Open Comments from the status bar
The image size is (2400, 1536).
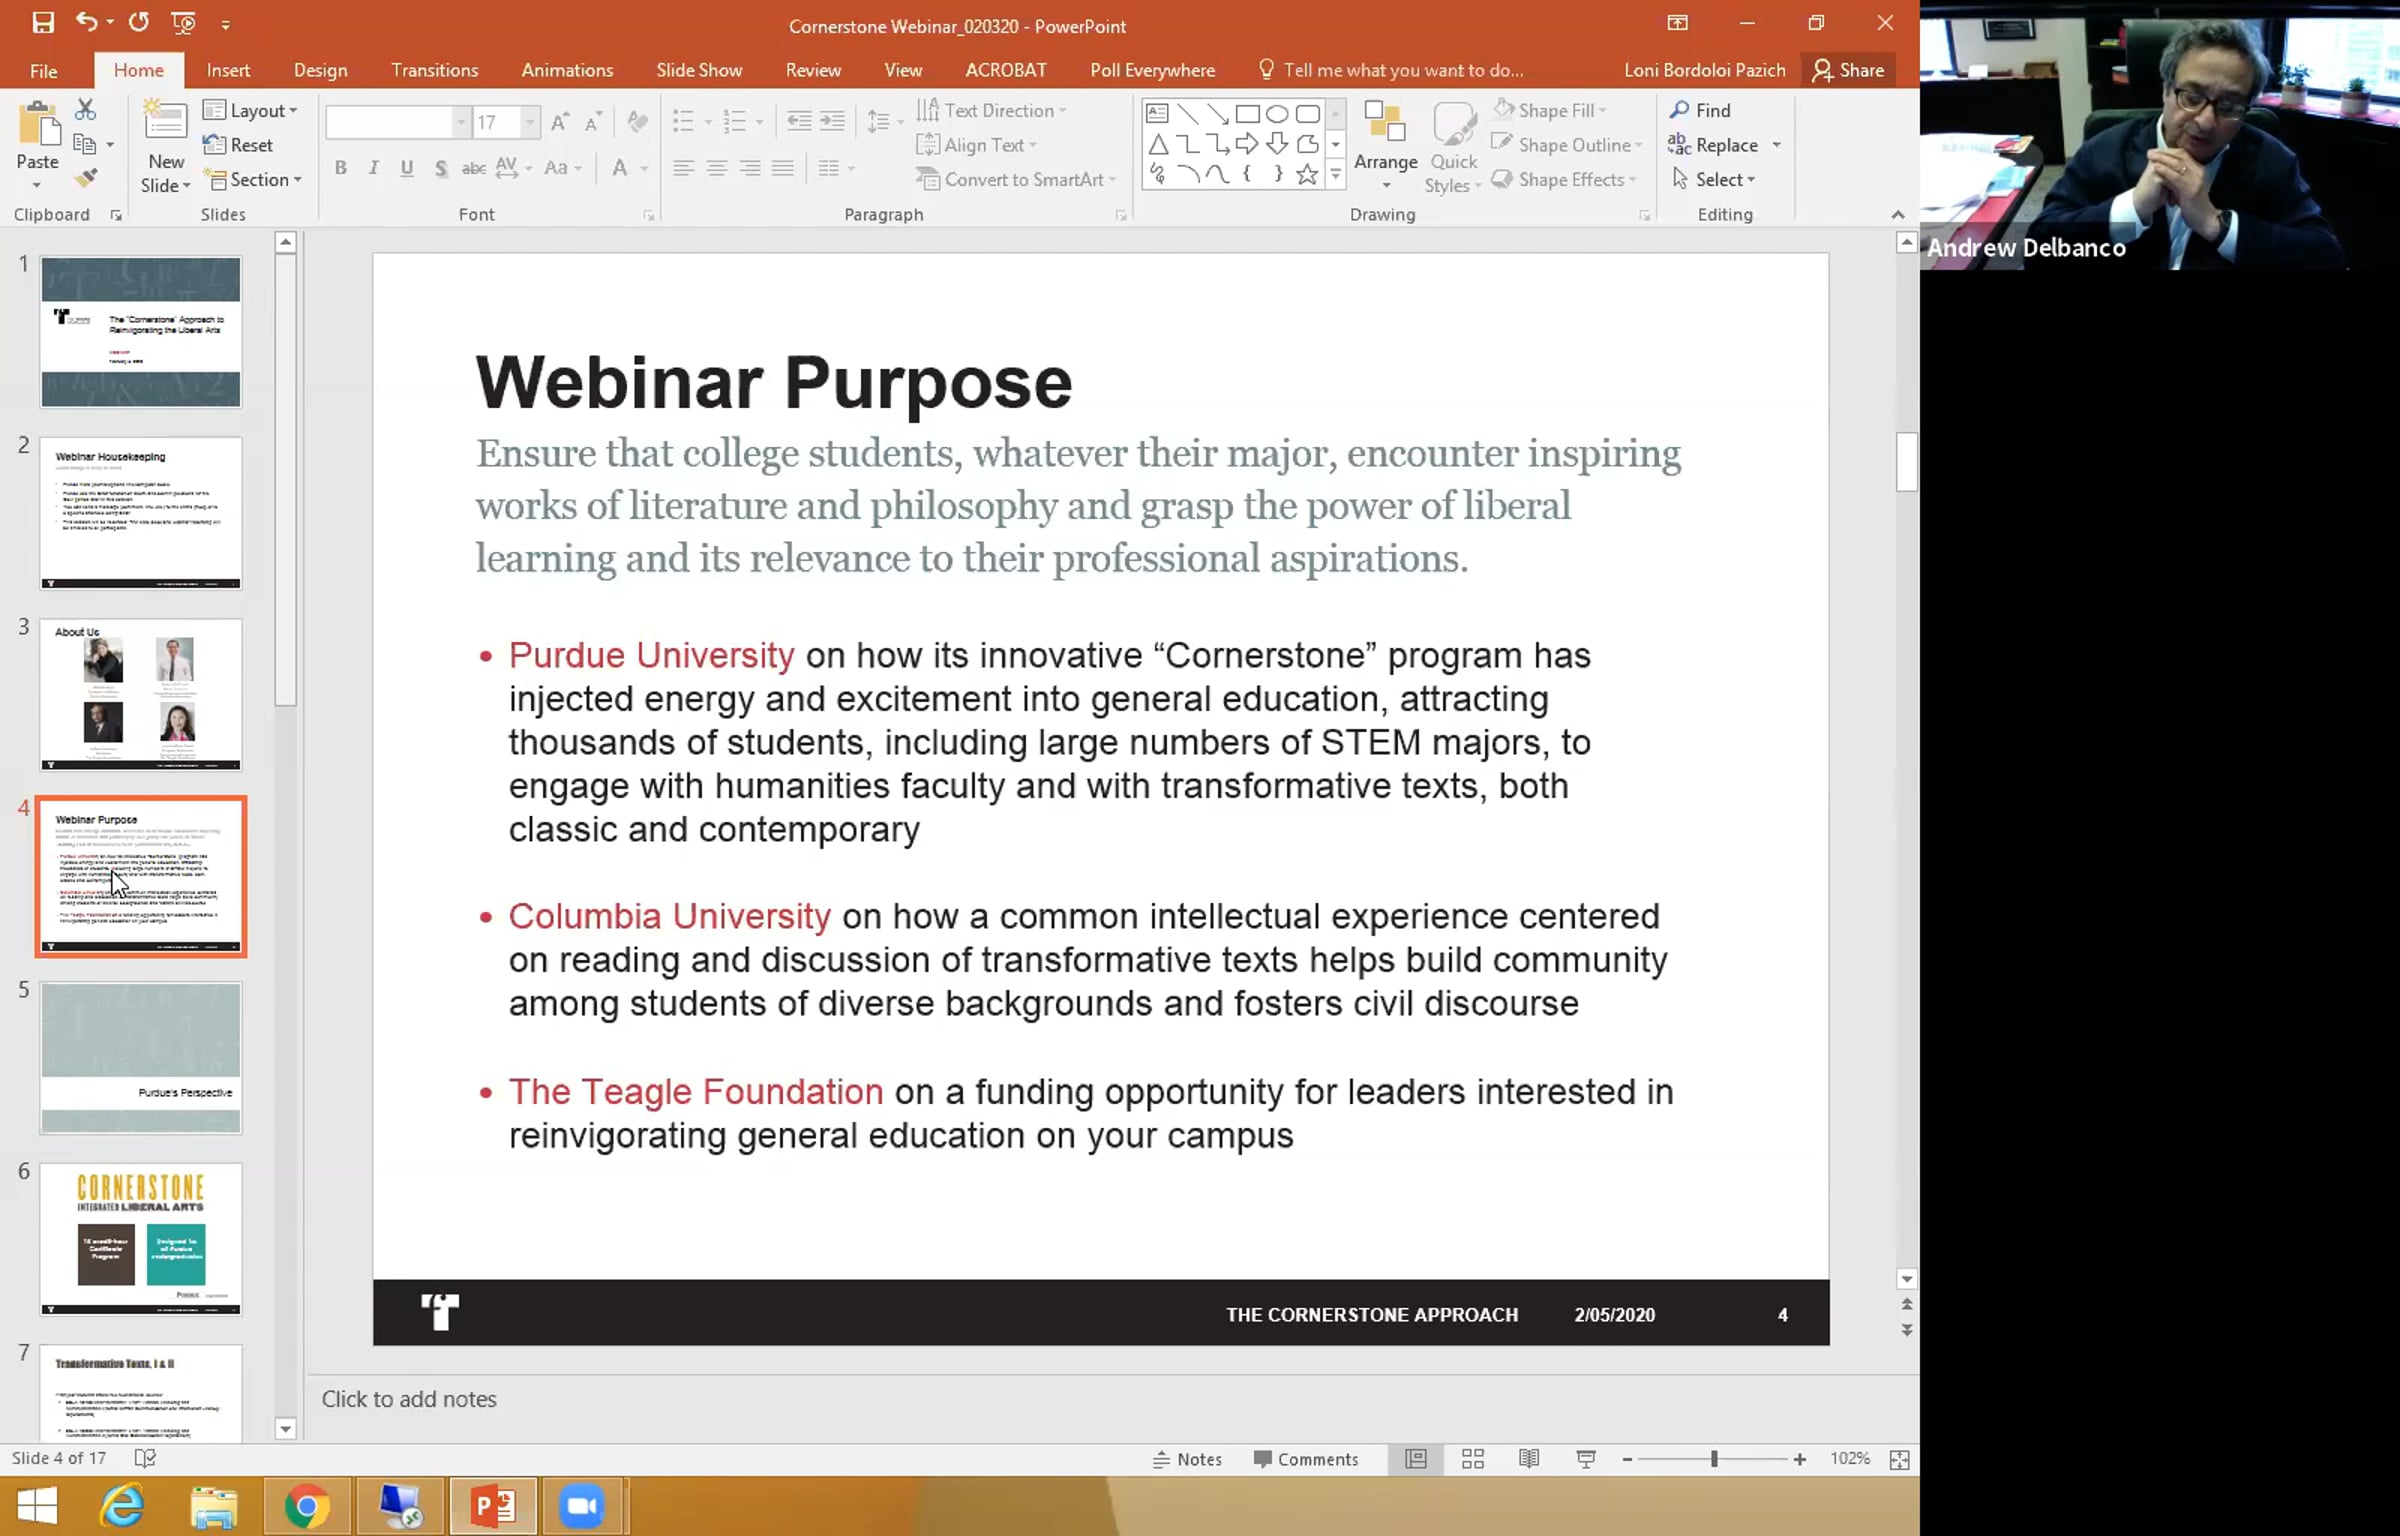point(1306,1459)
